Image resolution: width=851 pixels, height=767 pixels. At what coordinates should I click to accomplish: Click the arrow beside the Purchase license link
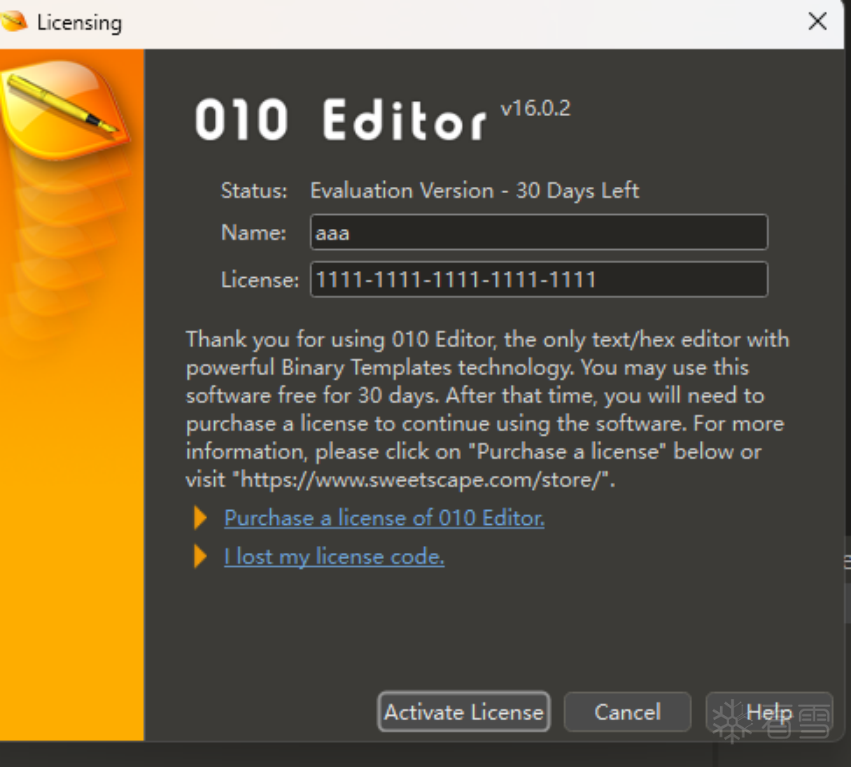200,518
